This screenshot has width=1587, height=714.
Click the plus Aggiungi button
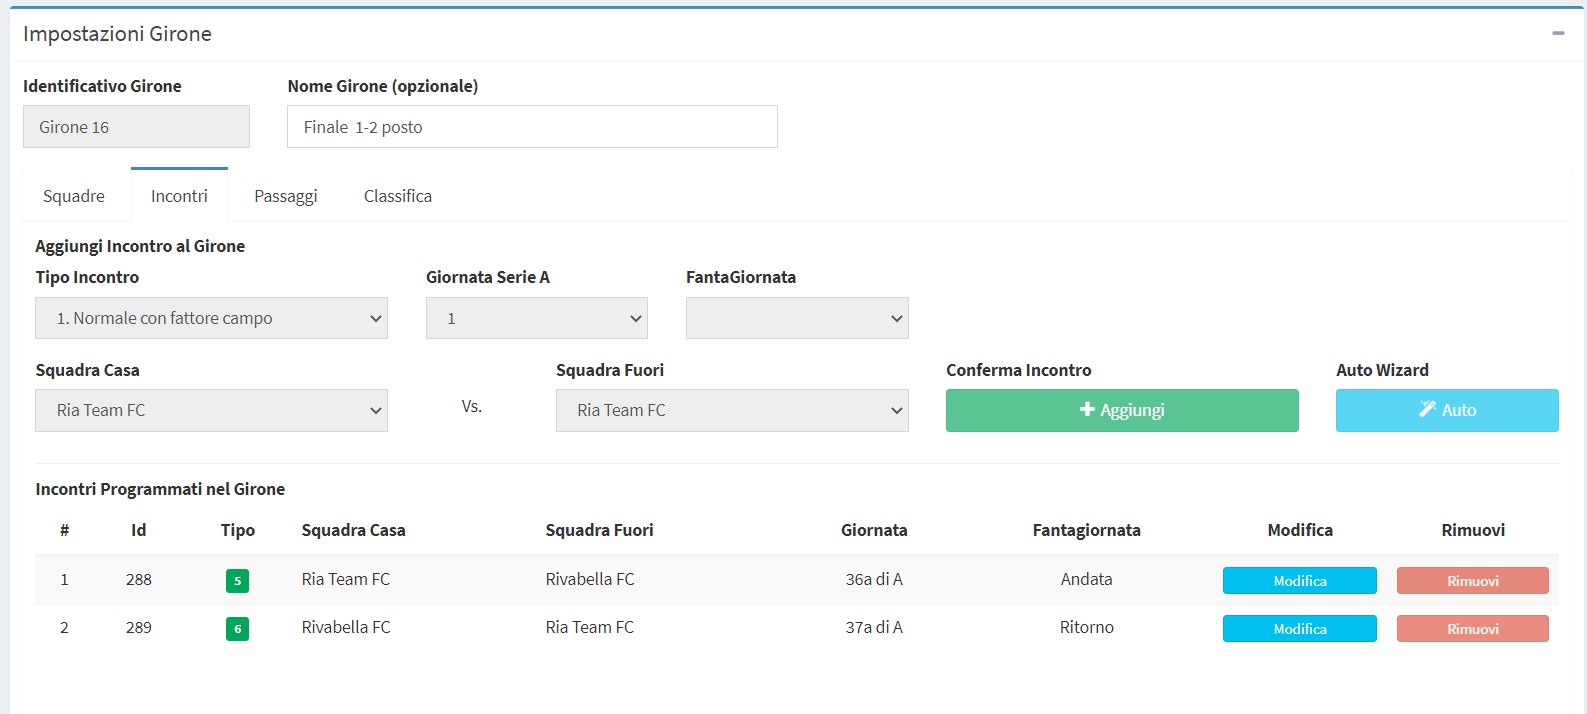[x=1121, y=410]
